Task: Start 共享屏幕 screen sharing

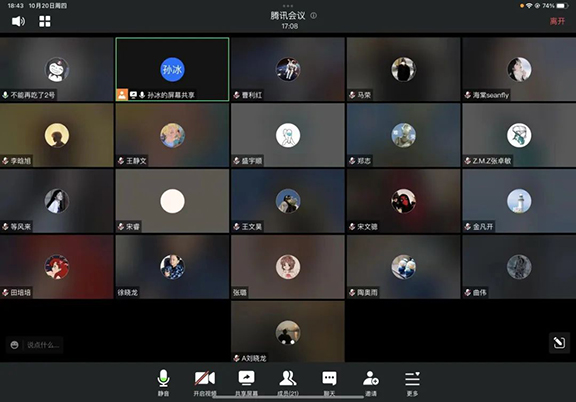Action: tap(246, 383)
